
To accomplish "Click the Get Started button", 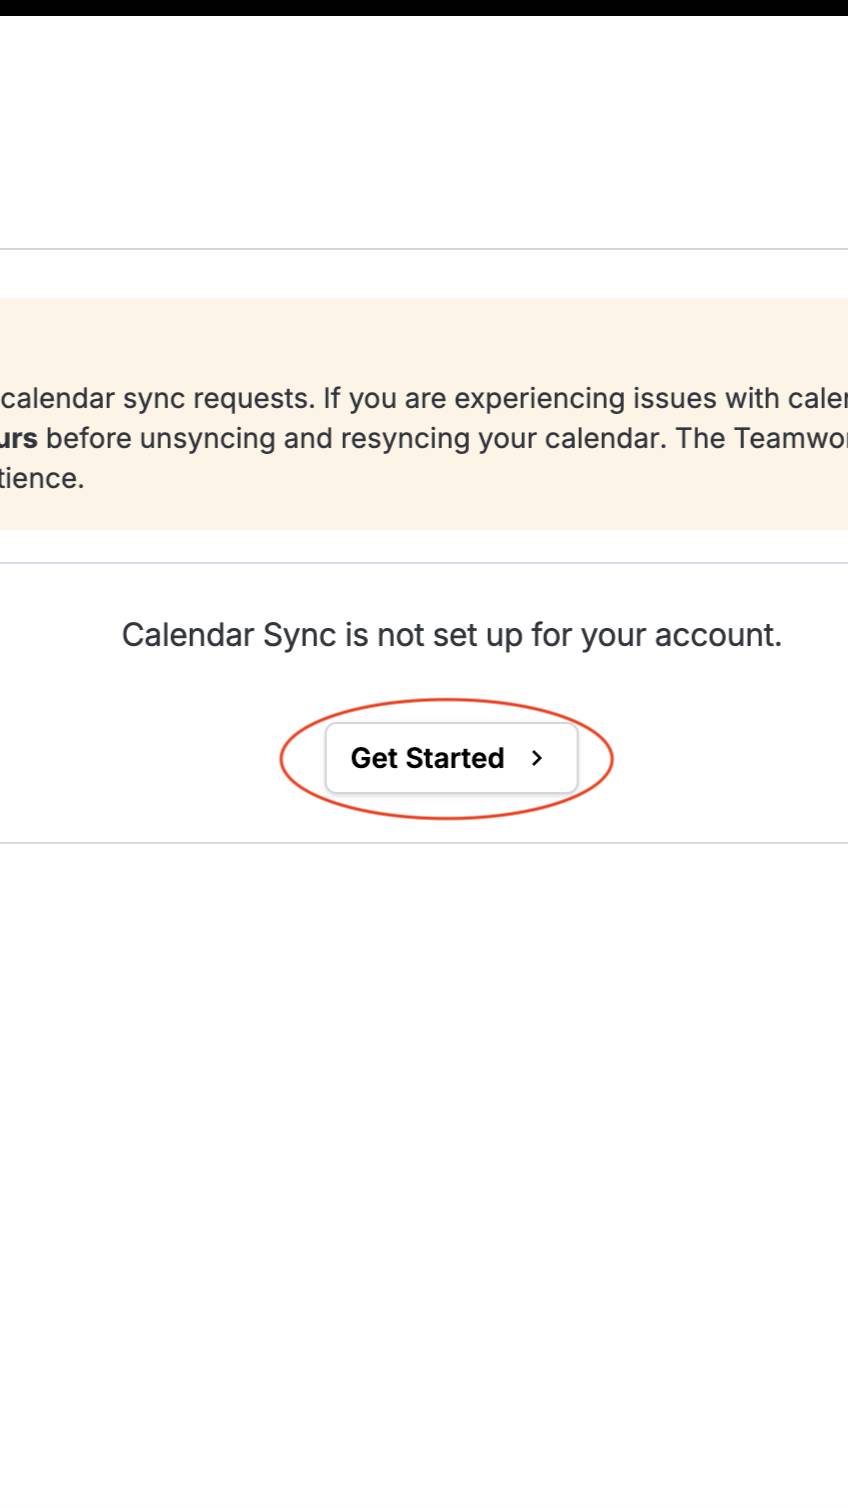I will 451,758.
